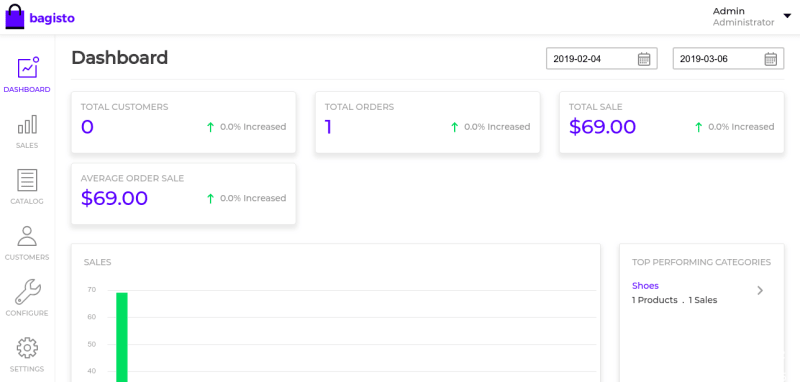Open calendar picker for 2019-03-06 date

point(770,59)
